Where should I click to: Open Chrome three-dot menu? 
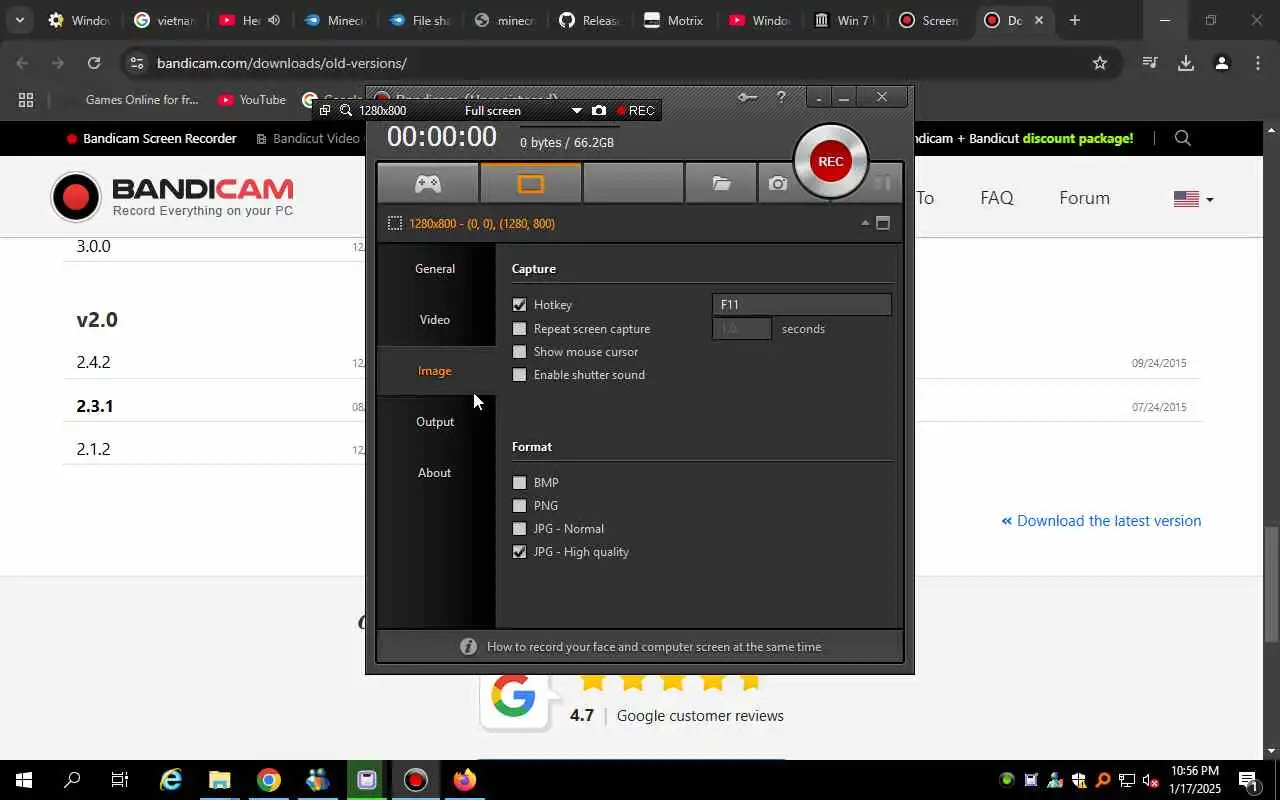1258,63
